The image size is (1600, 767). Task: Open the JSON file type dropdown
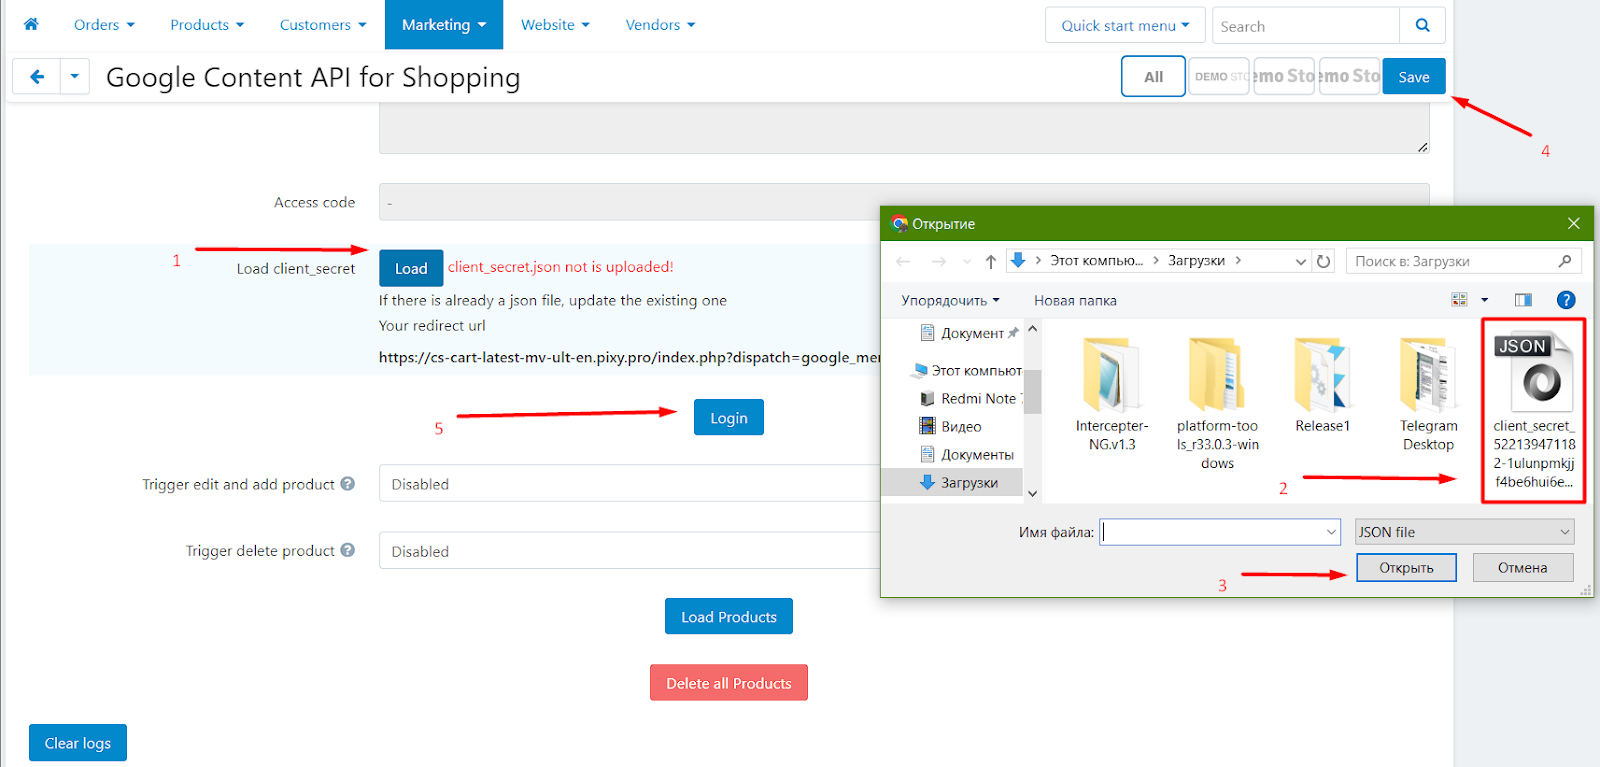(1464, 532)
